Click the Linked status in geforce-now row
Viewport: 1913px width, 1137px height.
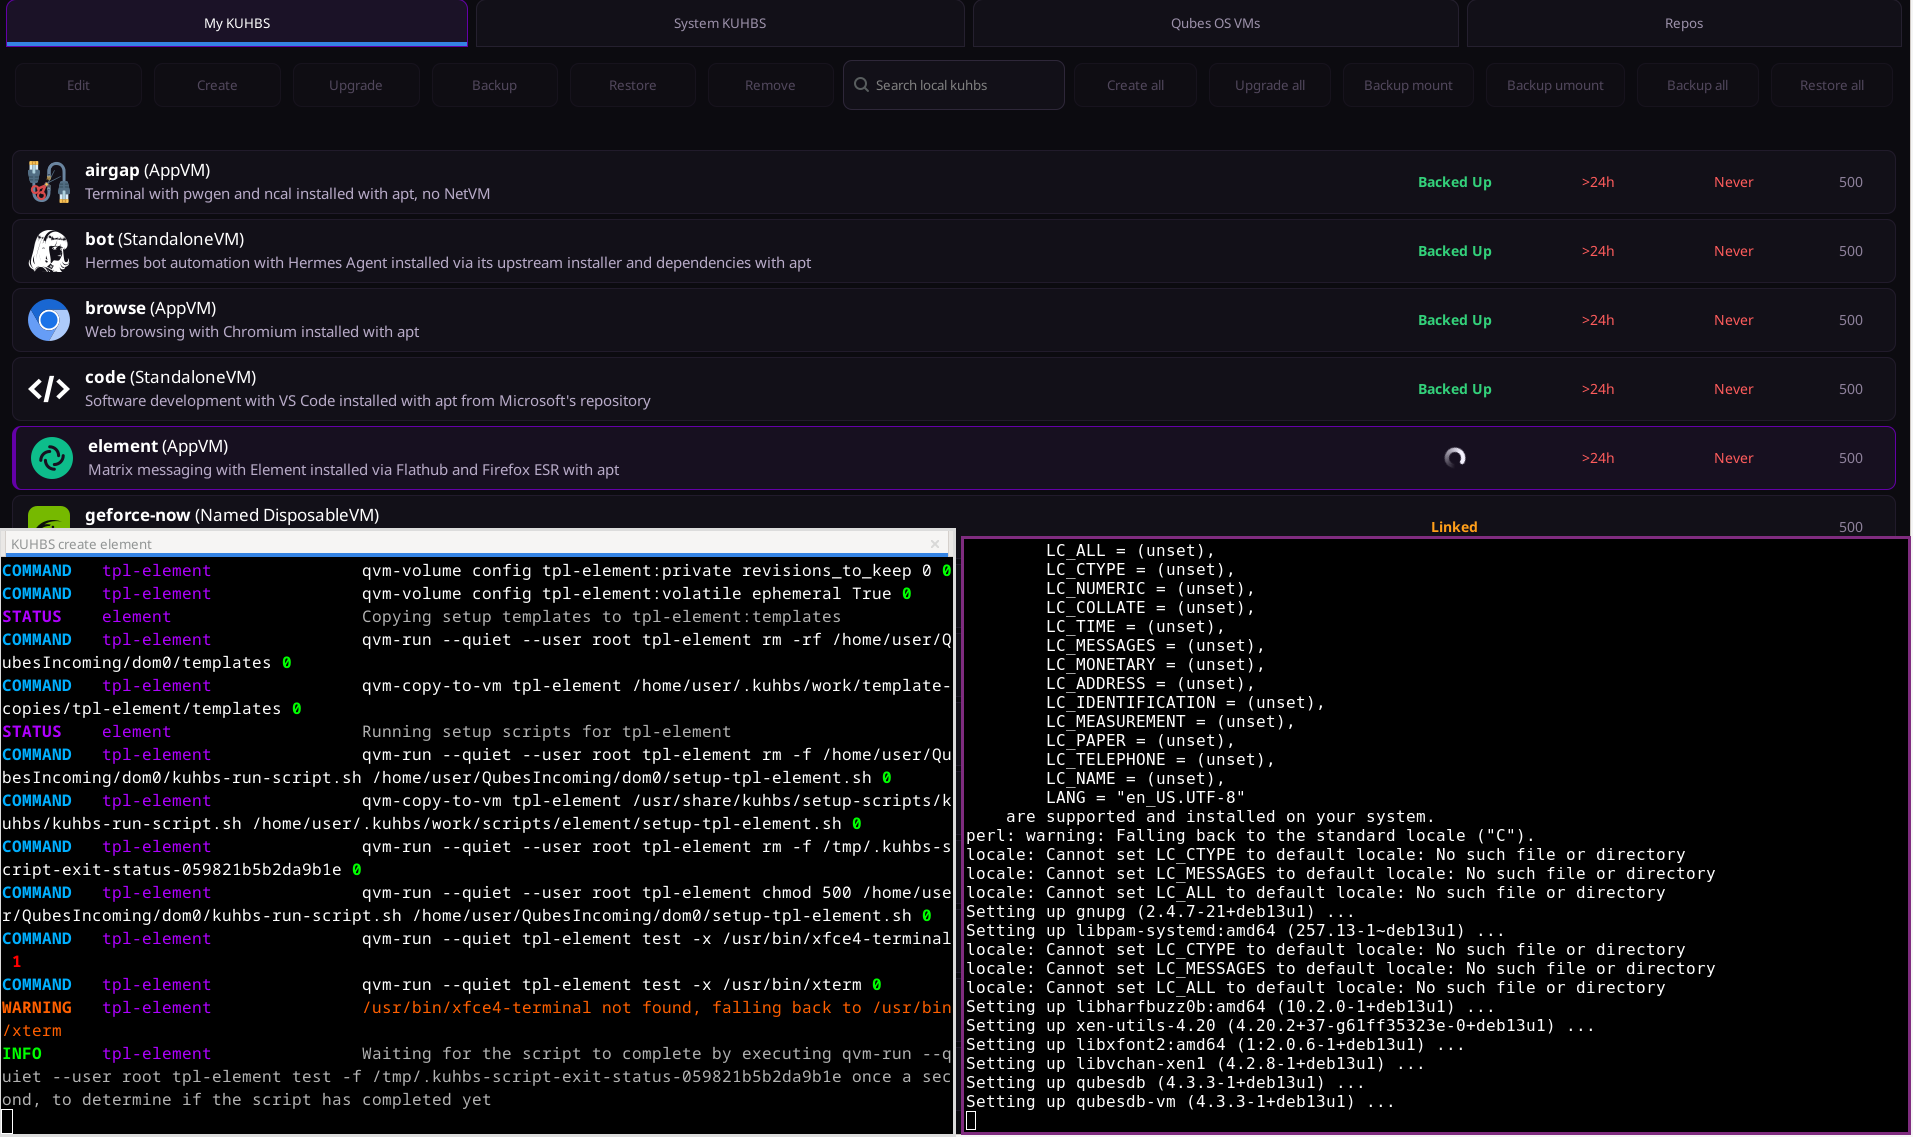tap(1454, 527)
